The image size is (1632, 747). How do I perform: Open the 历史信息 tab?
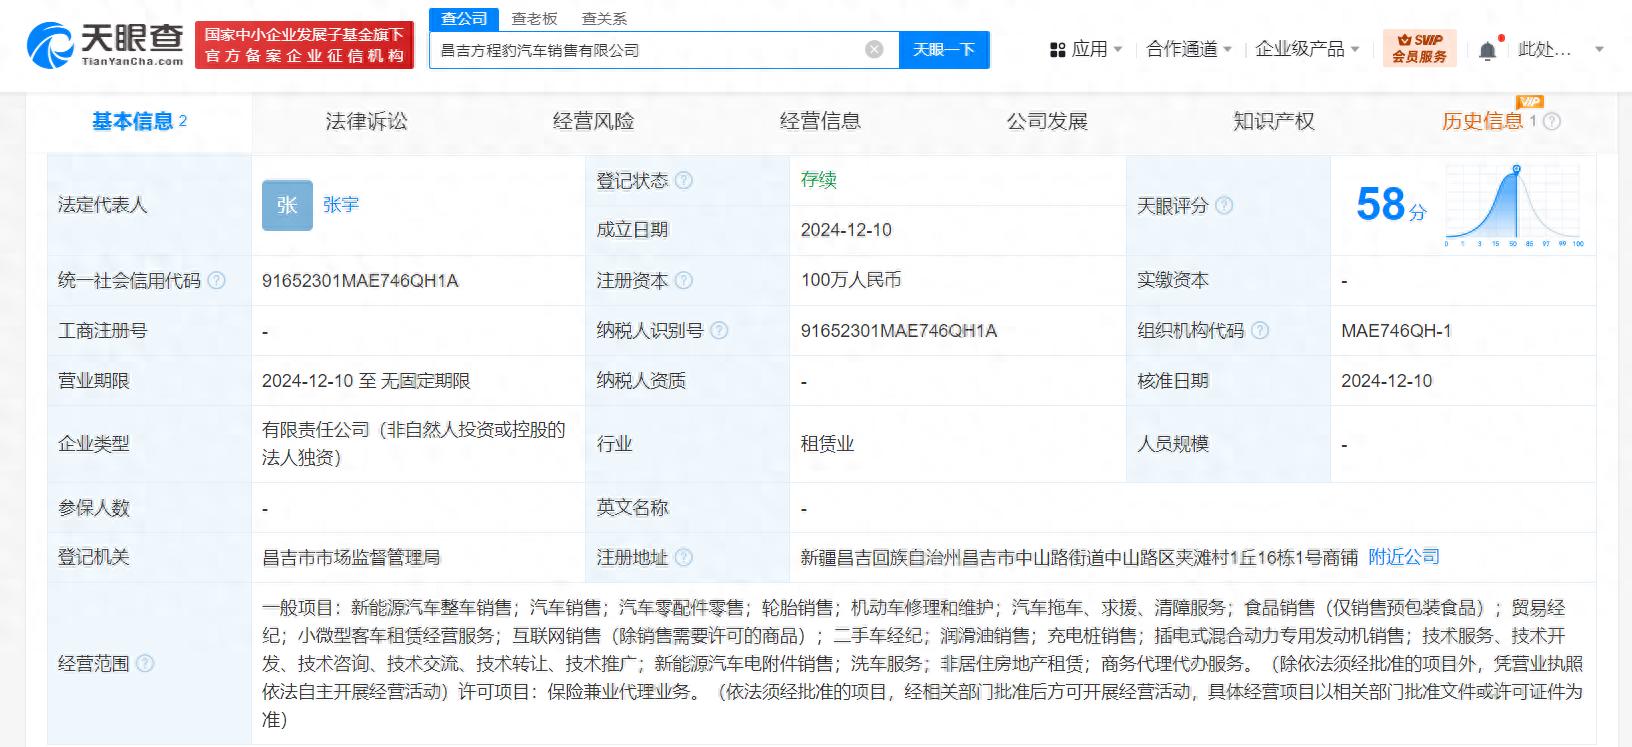click(x=1482, y=121)
